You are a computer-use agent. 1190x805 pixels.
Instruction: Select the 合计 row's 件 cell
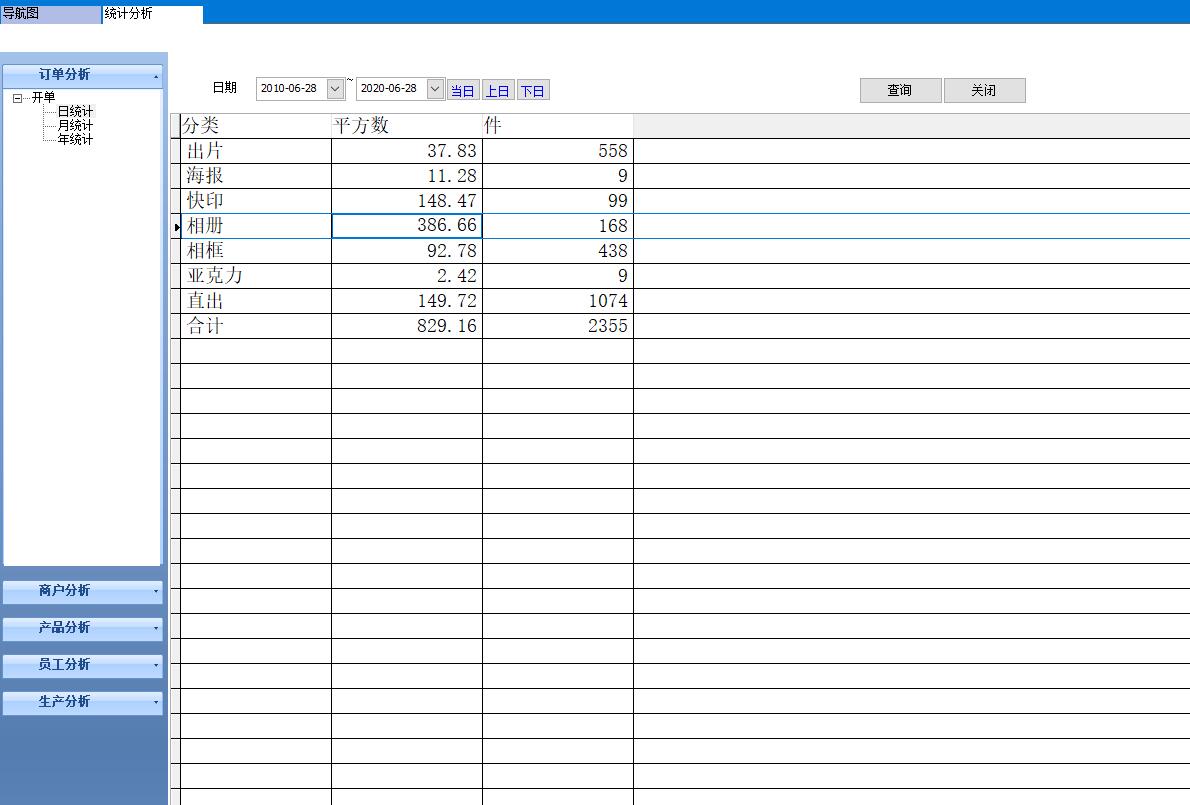pyautogui.click(x=557, y=326)
